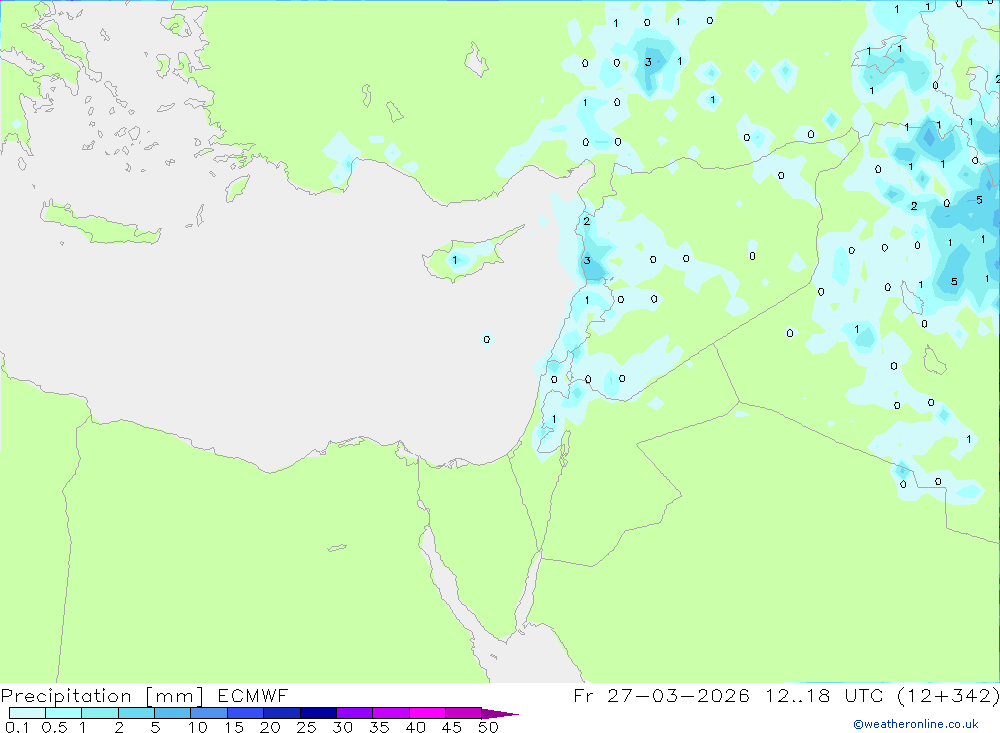1000x733 pixels.
Task: Click the '2' value over northern Iraq
Action: click(914, 206)
